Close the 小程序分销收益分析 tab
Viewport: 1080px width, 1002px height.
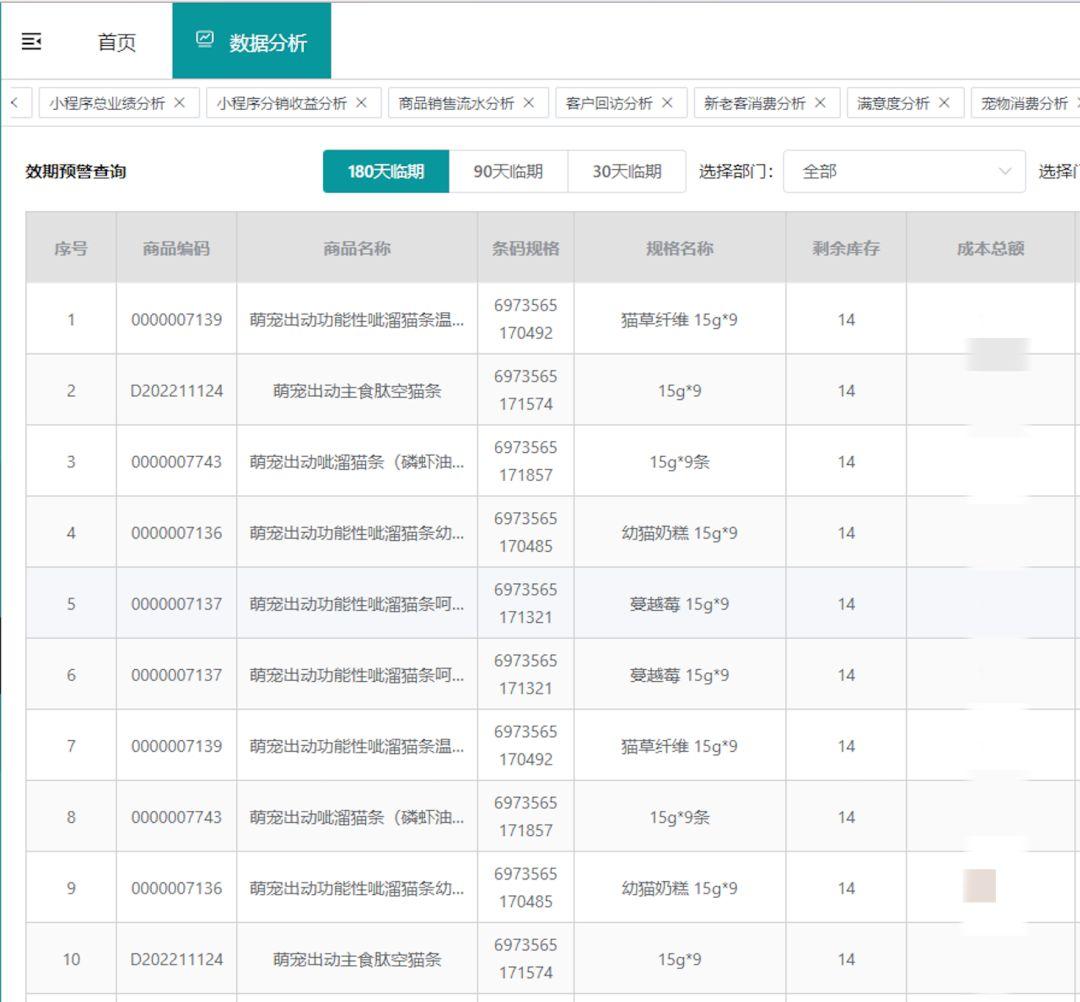(362, 103)
